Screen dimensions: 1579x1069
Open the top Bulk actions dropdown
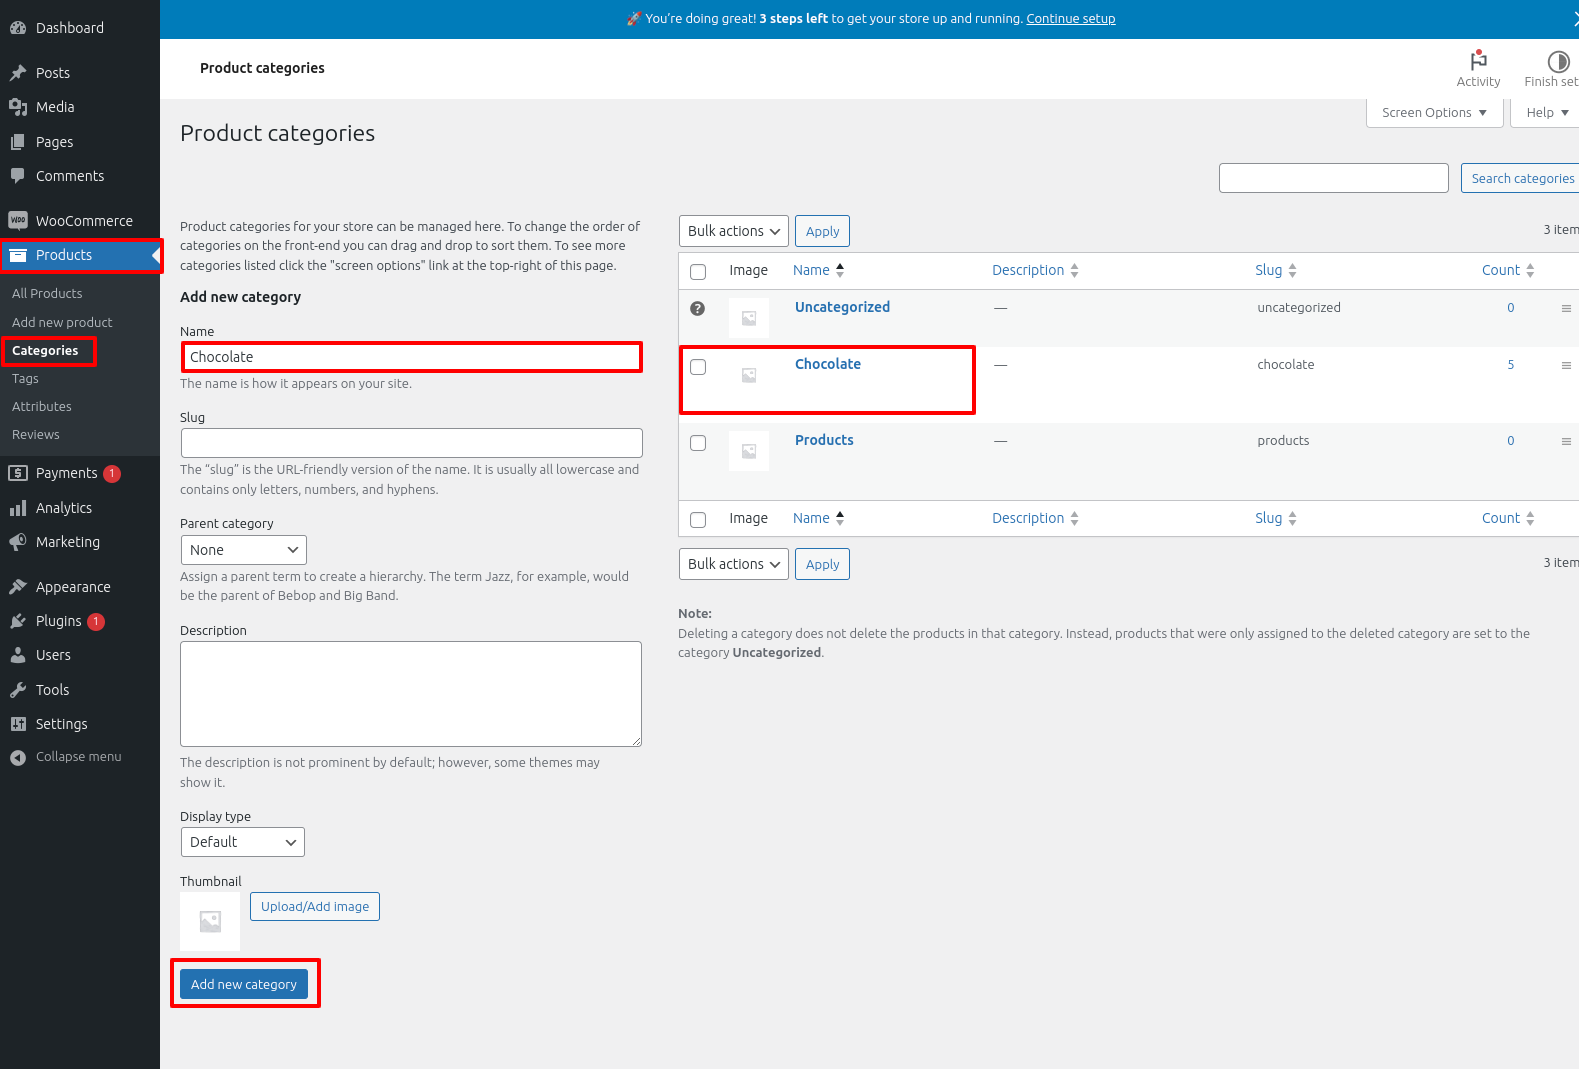tap(733, 231)
